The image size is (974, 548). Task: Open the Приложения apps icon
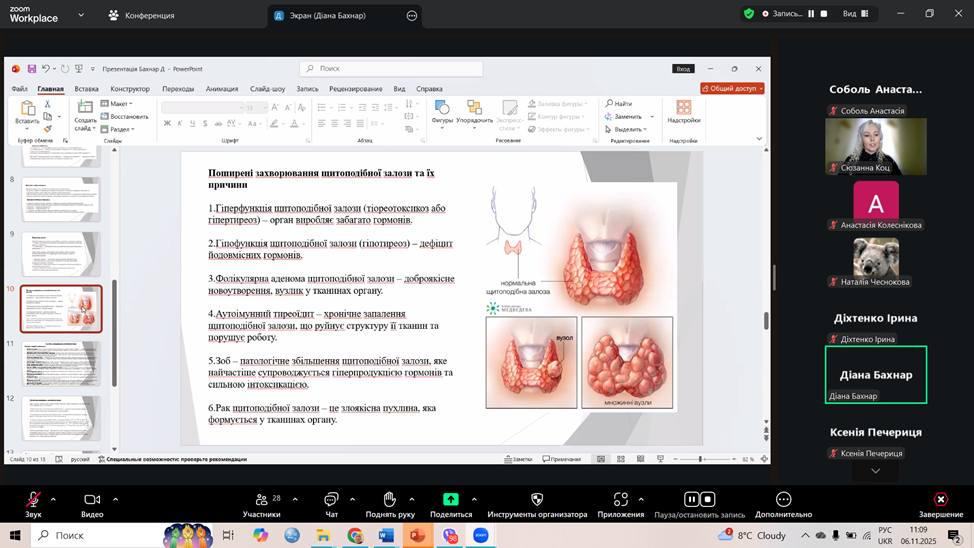(620, 499)
